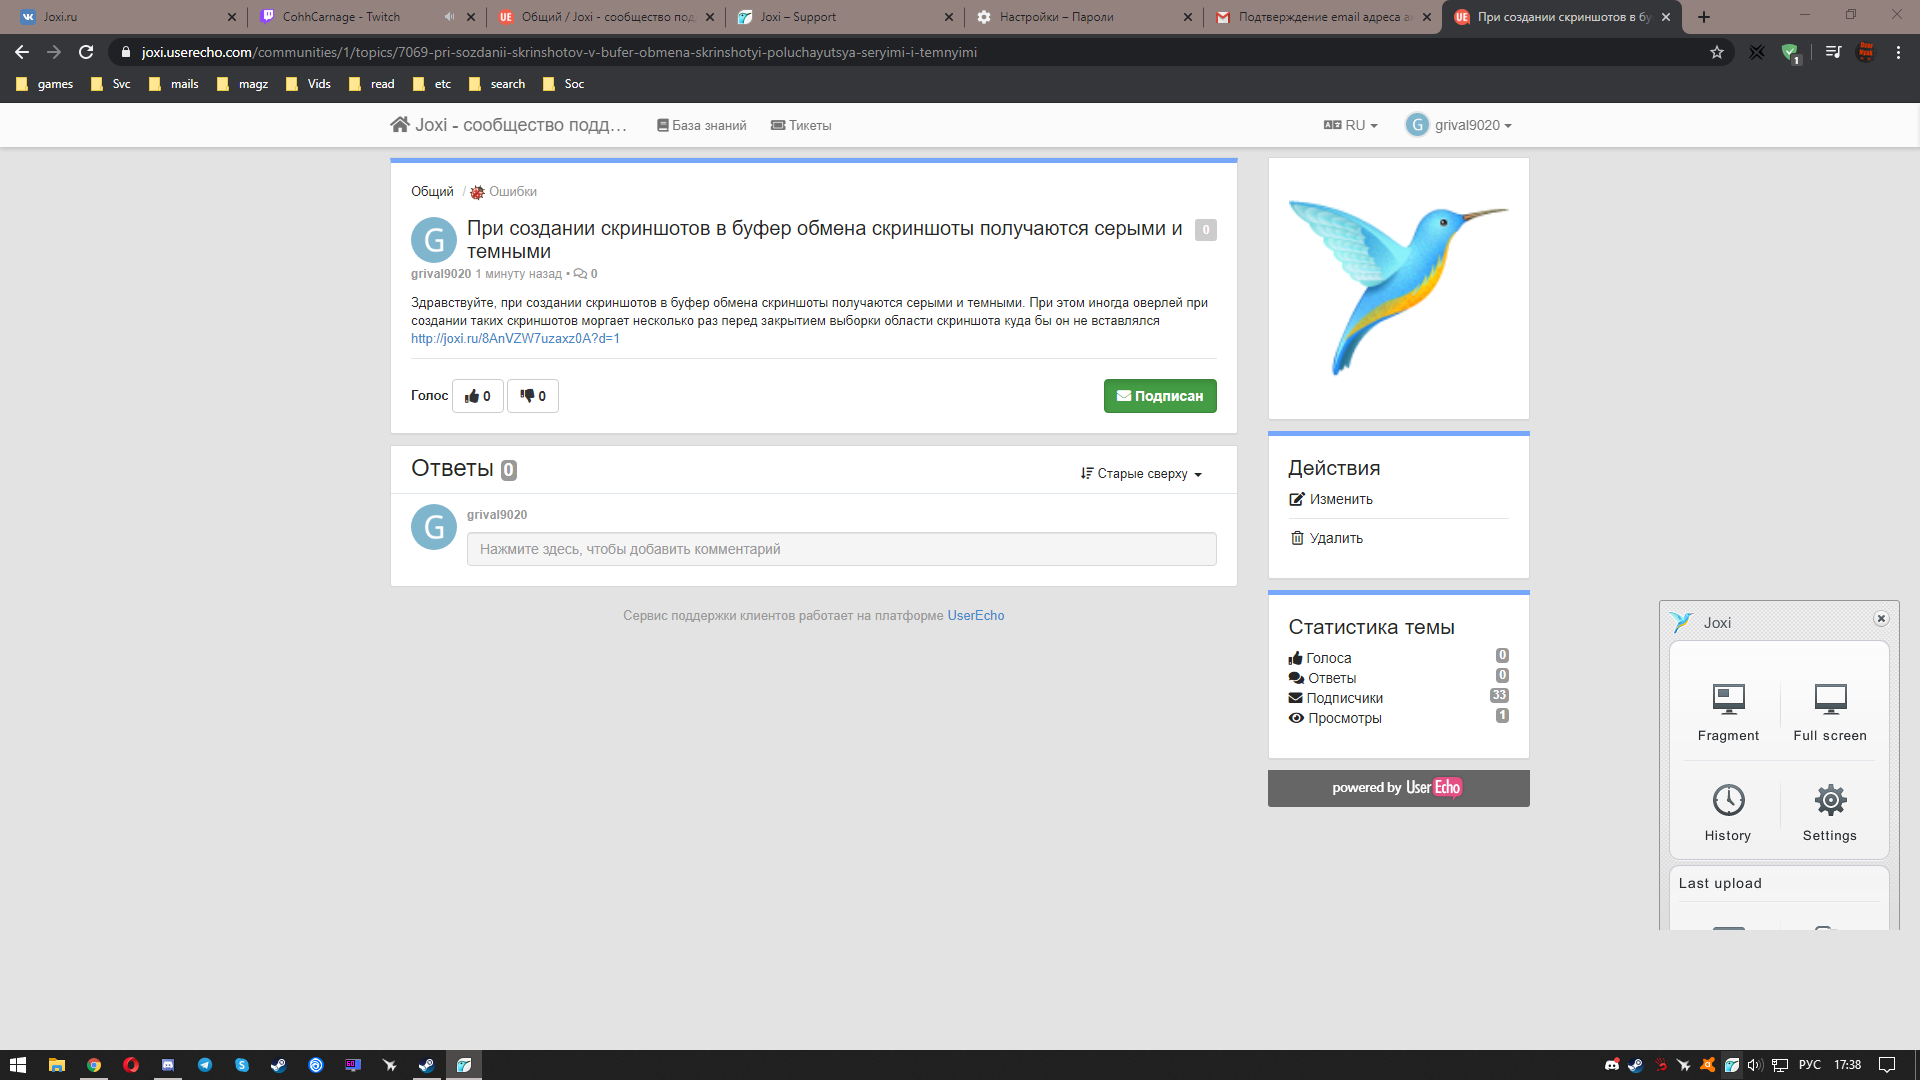This screenshot has width=1920, height=1080.
Task: Click Fragment capture icon in Joxi
Action: [1728, 699]
